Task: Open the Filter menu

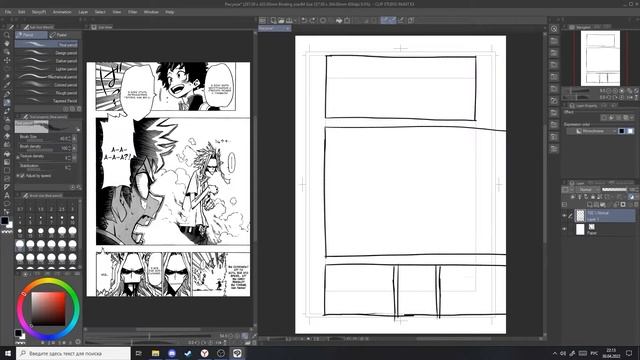Action: [132, 12]
